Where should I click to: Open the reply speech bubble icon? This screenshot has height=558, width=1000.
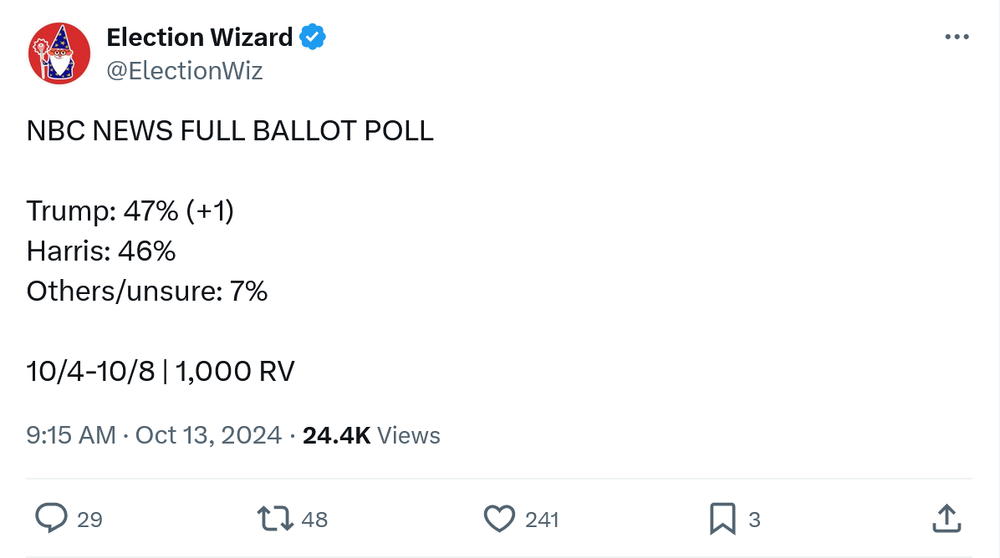51,518
